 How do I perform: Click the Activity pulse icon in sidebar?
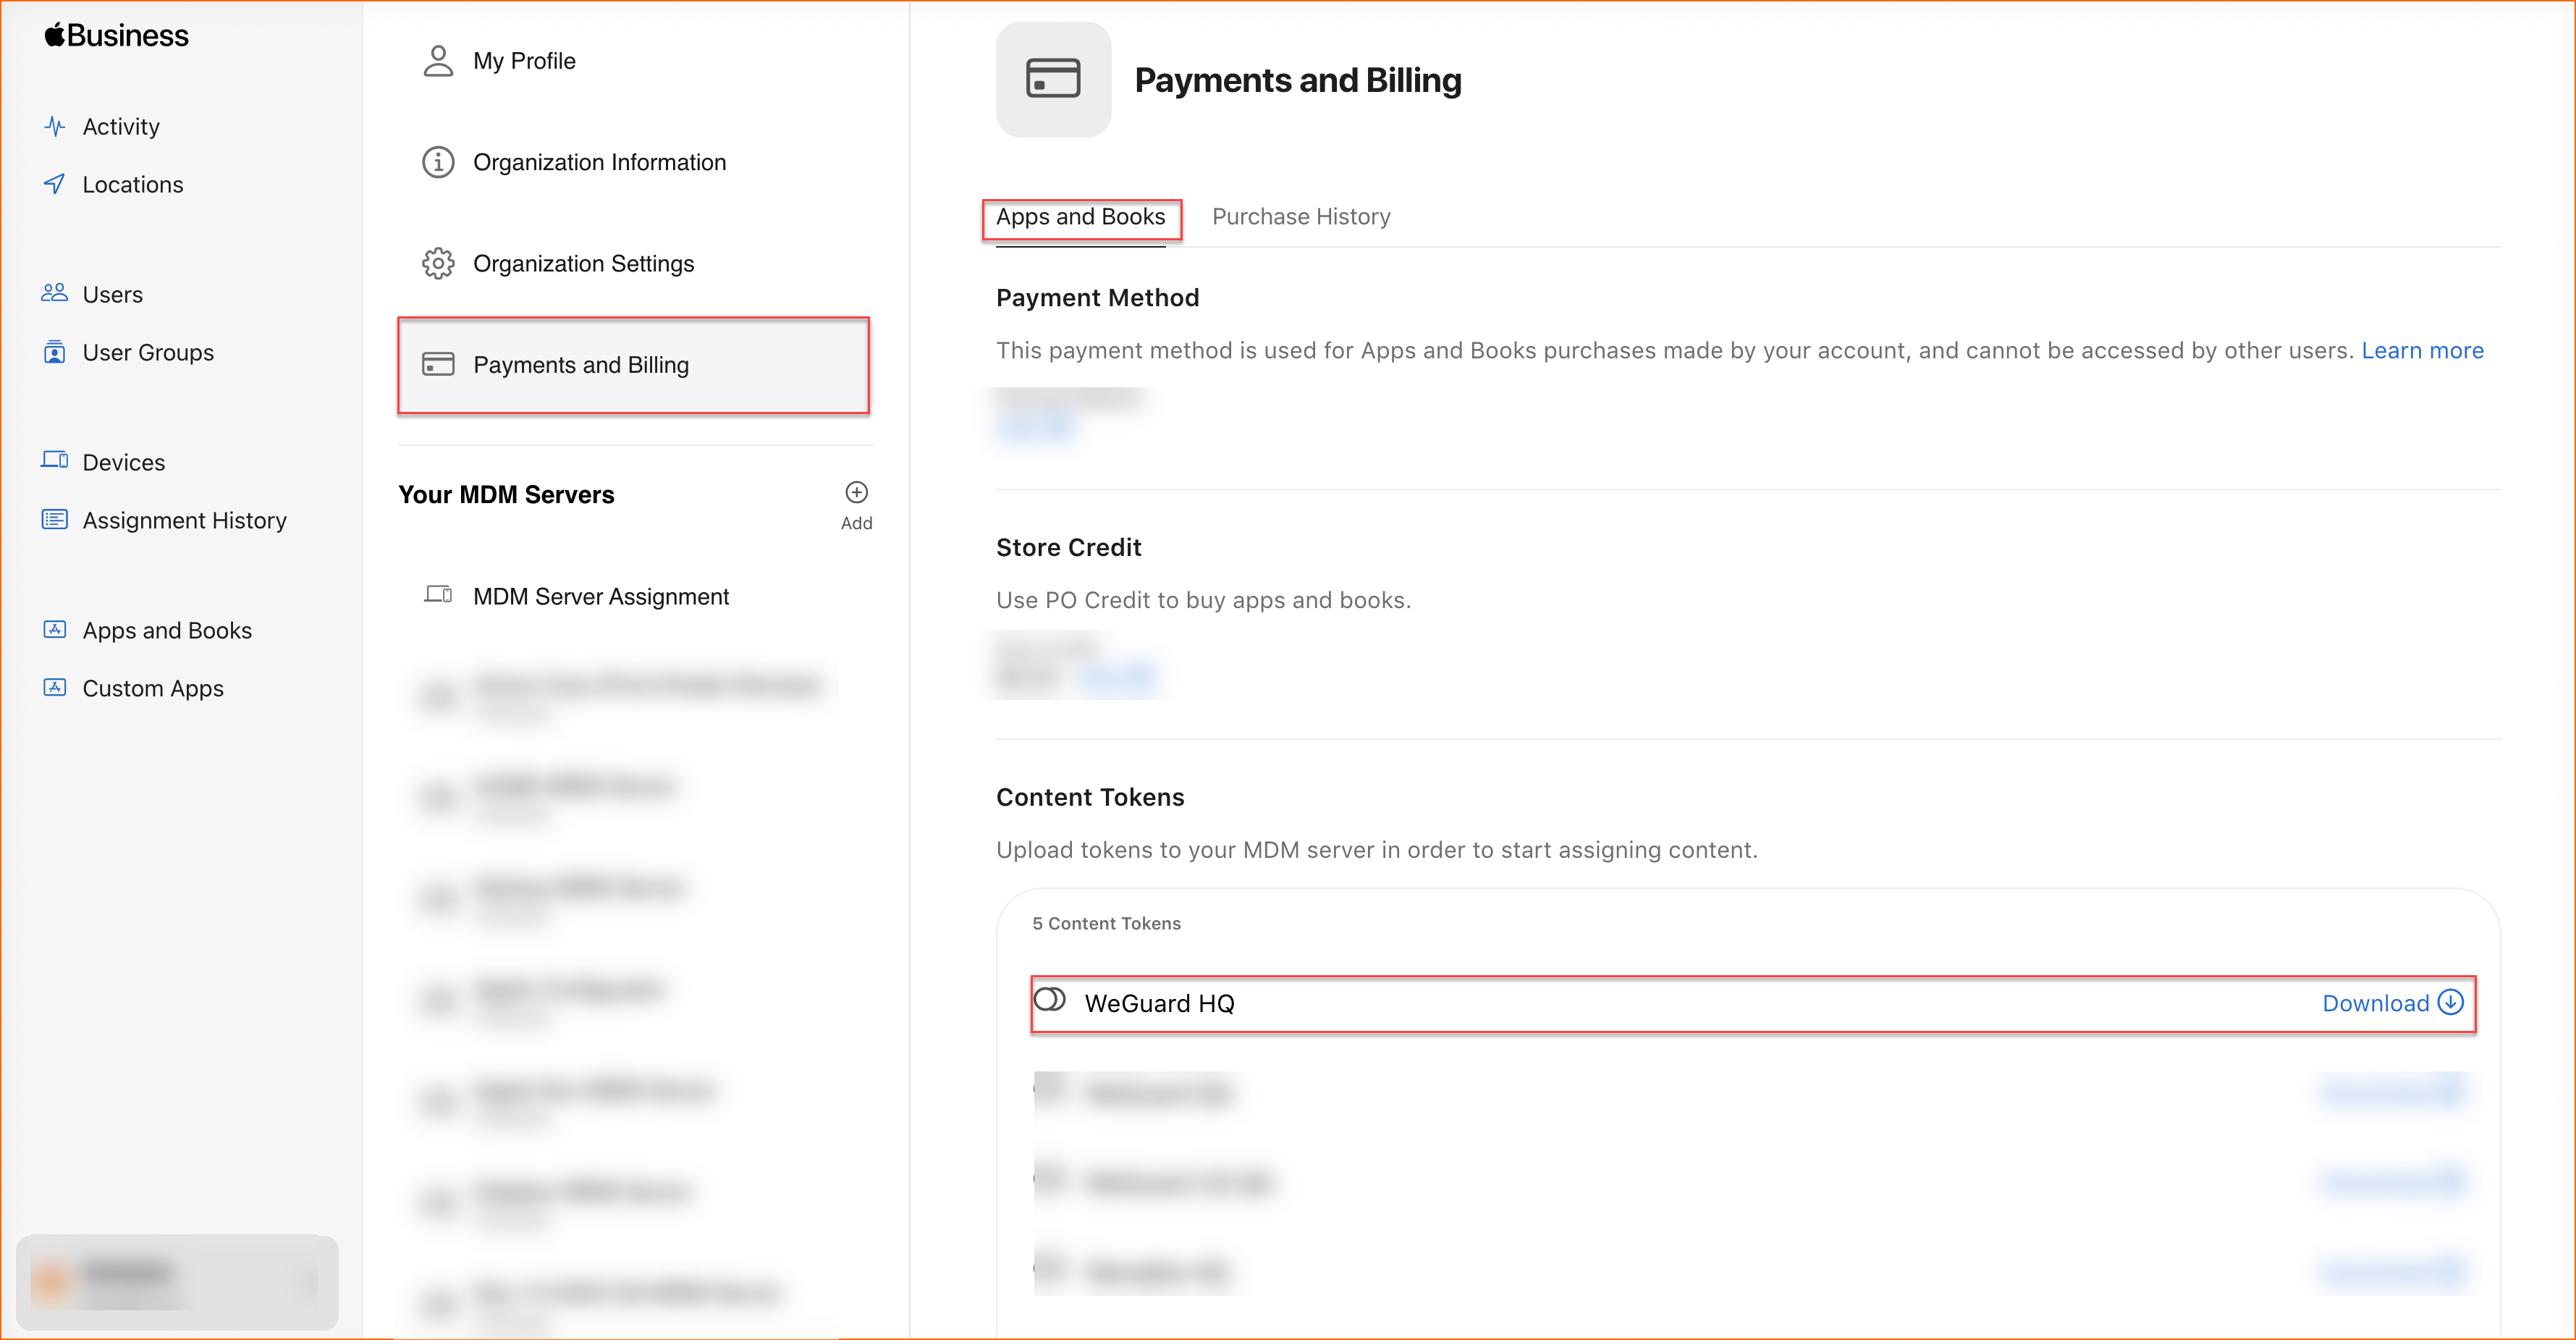pyautogui.click(x=55, y=127)
